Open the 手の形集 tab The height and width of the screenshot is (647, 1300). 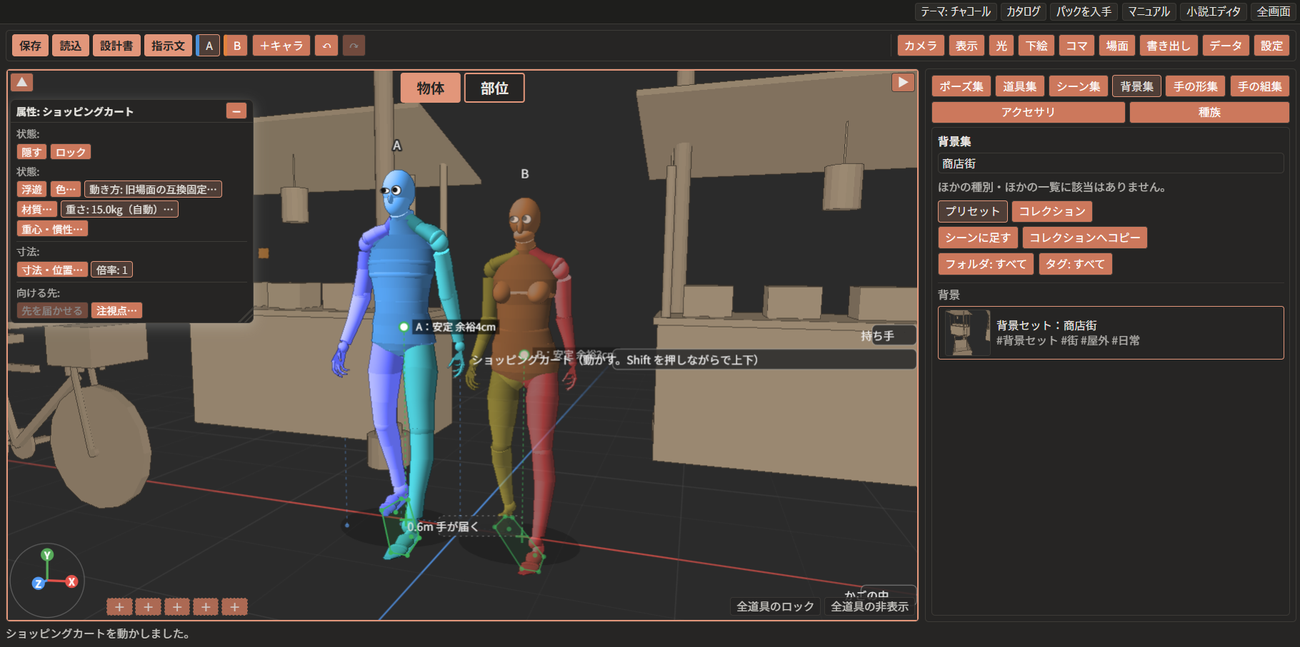[1195, 86]
